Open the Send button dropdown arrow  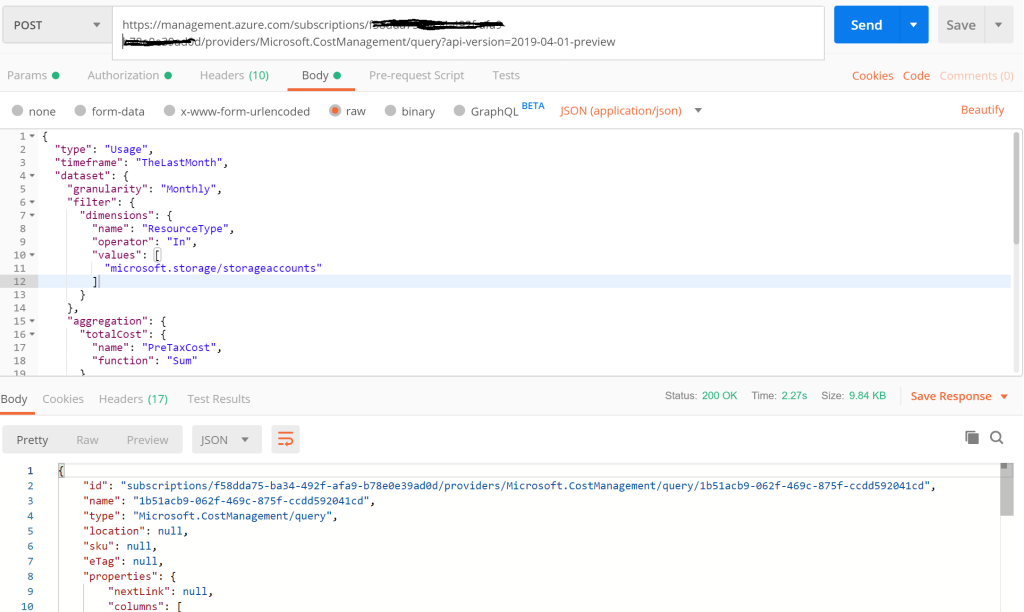click(914, 25)
